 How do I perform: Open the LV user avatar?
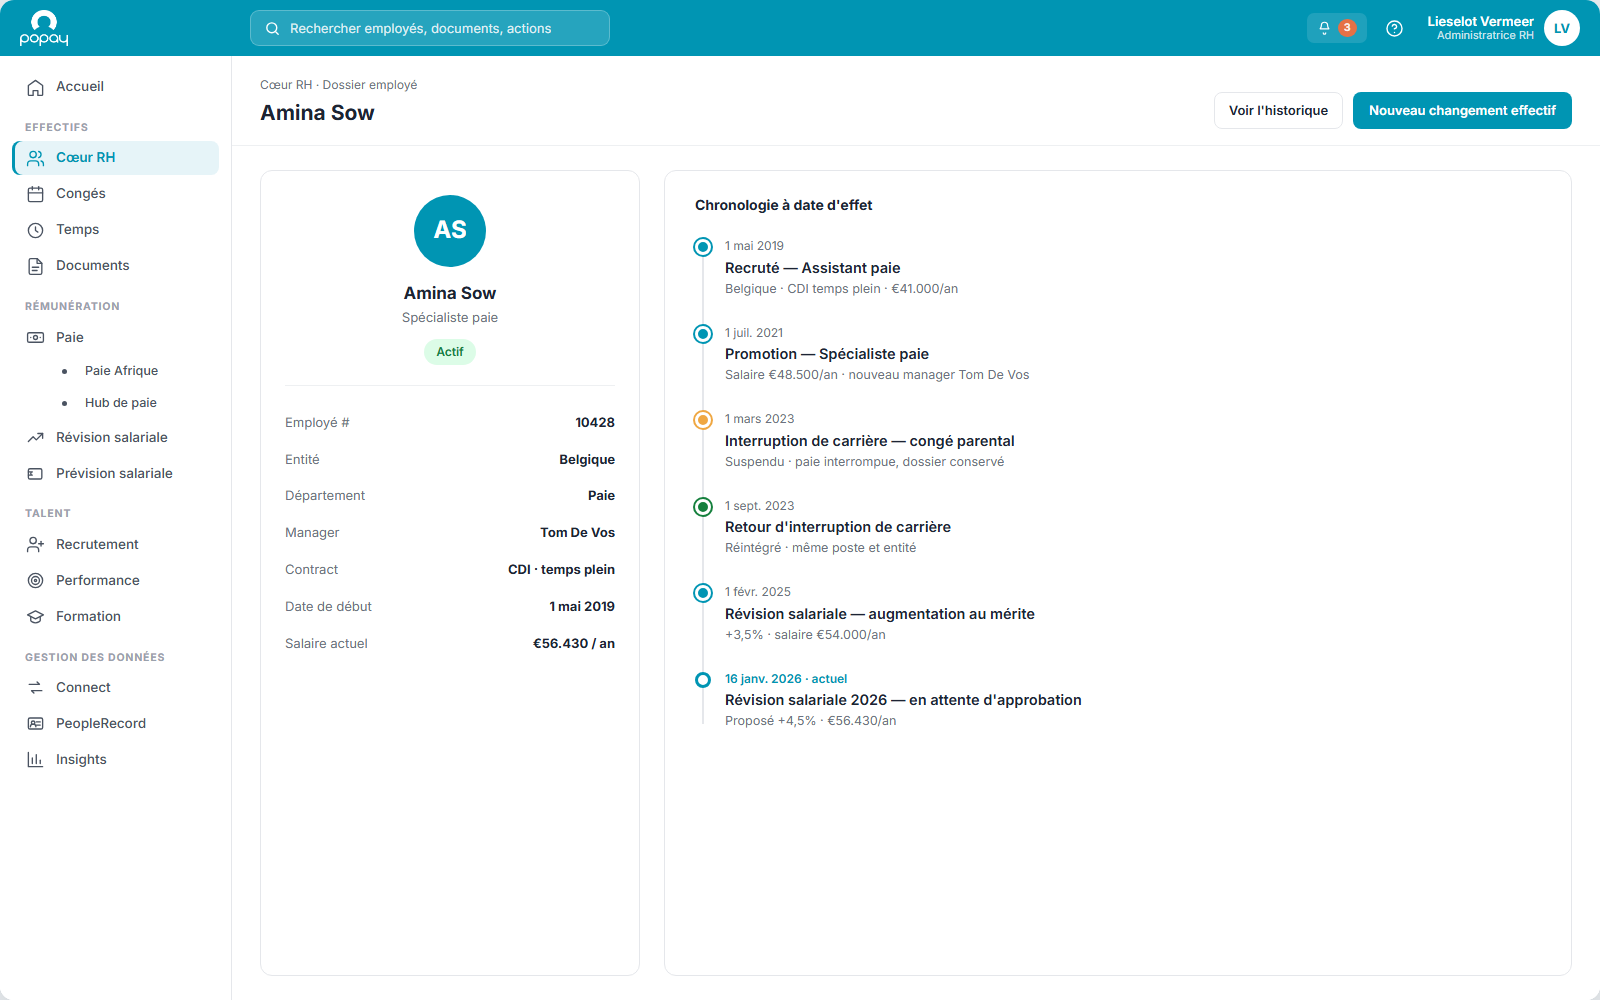pos(1561,28)
